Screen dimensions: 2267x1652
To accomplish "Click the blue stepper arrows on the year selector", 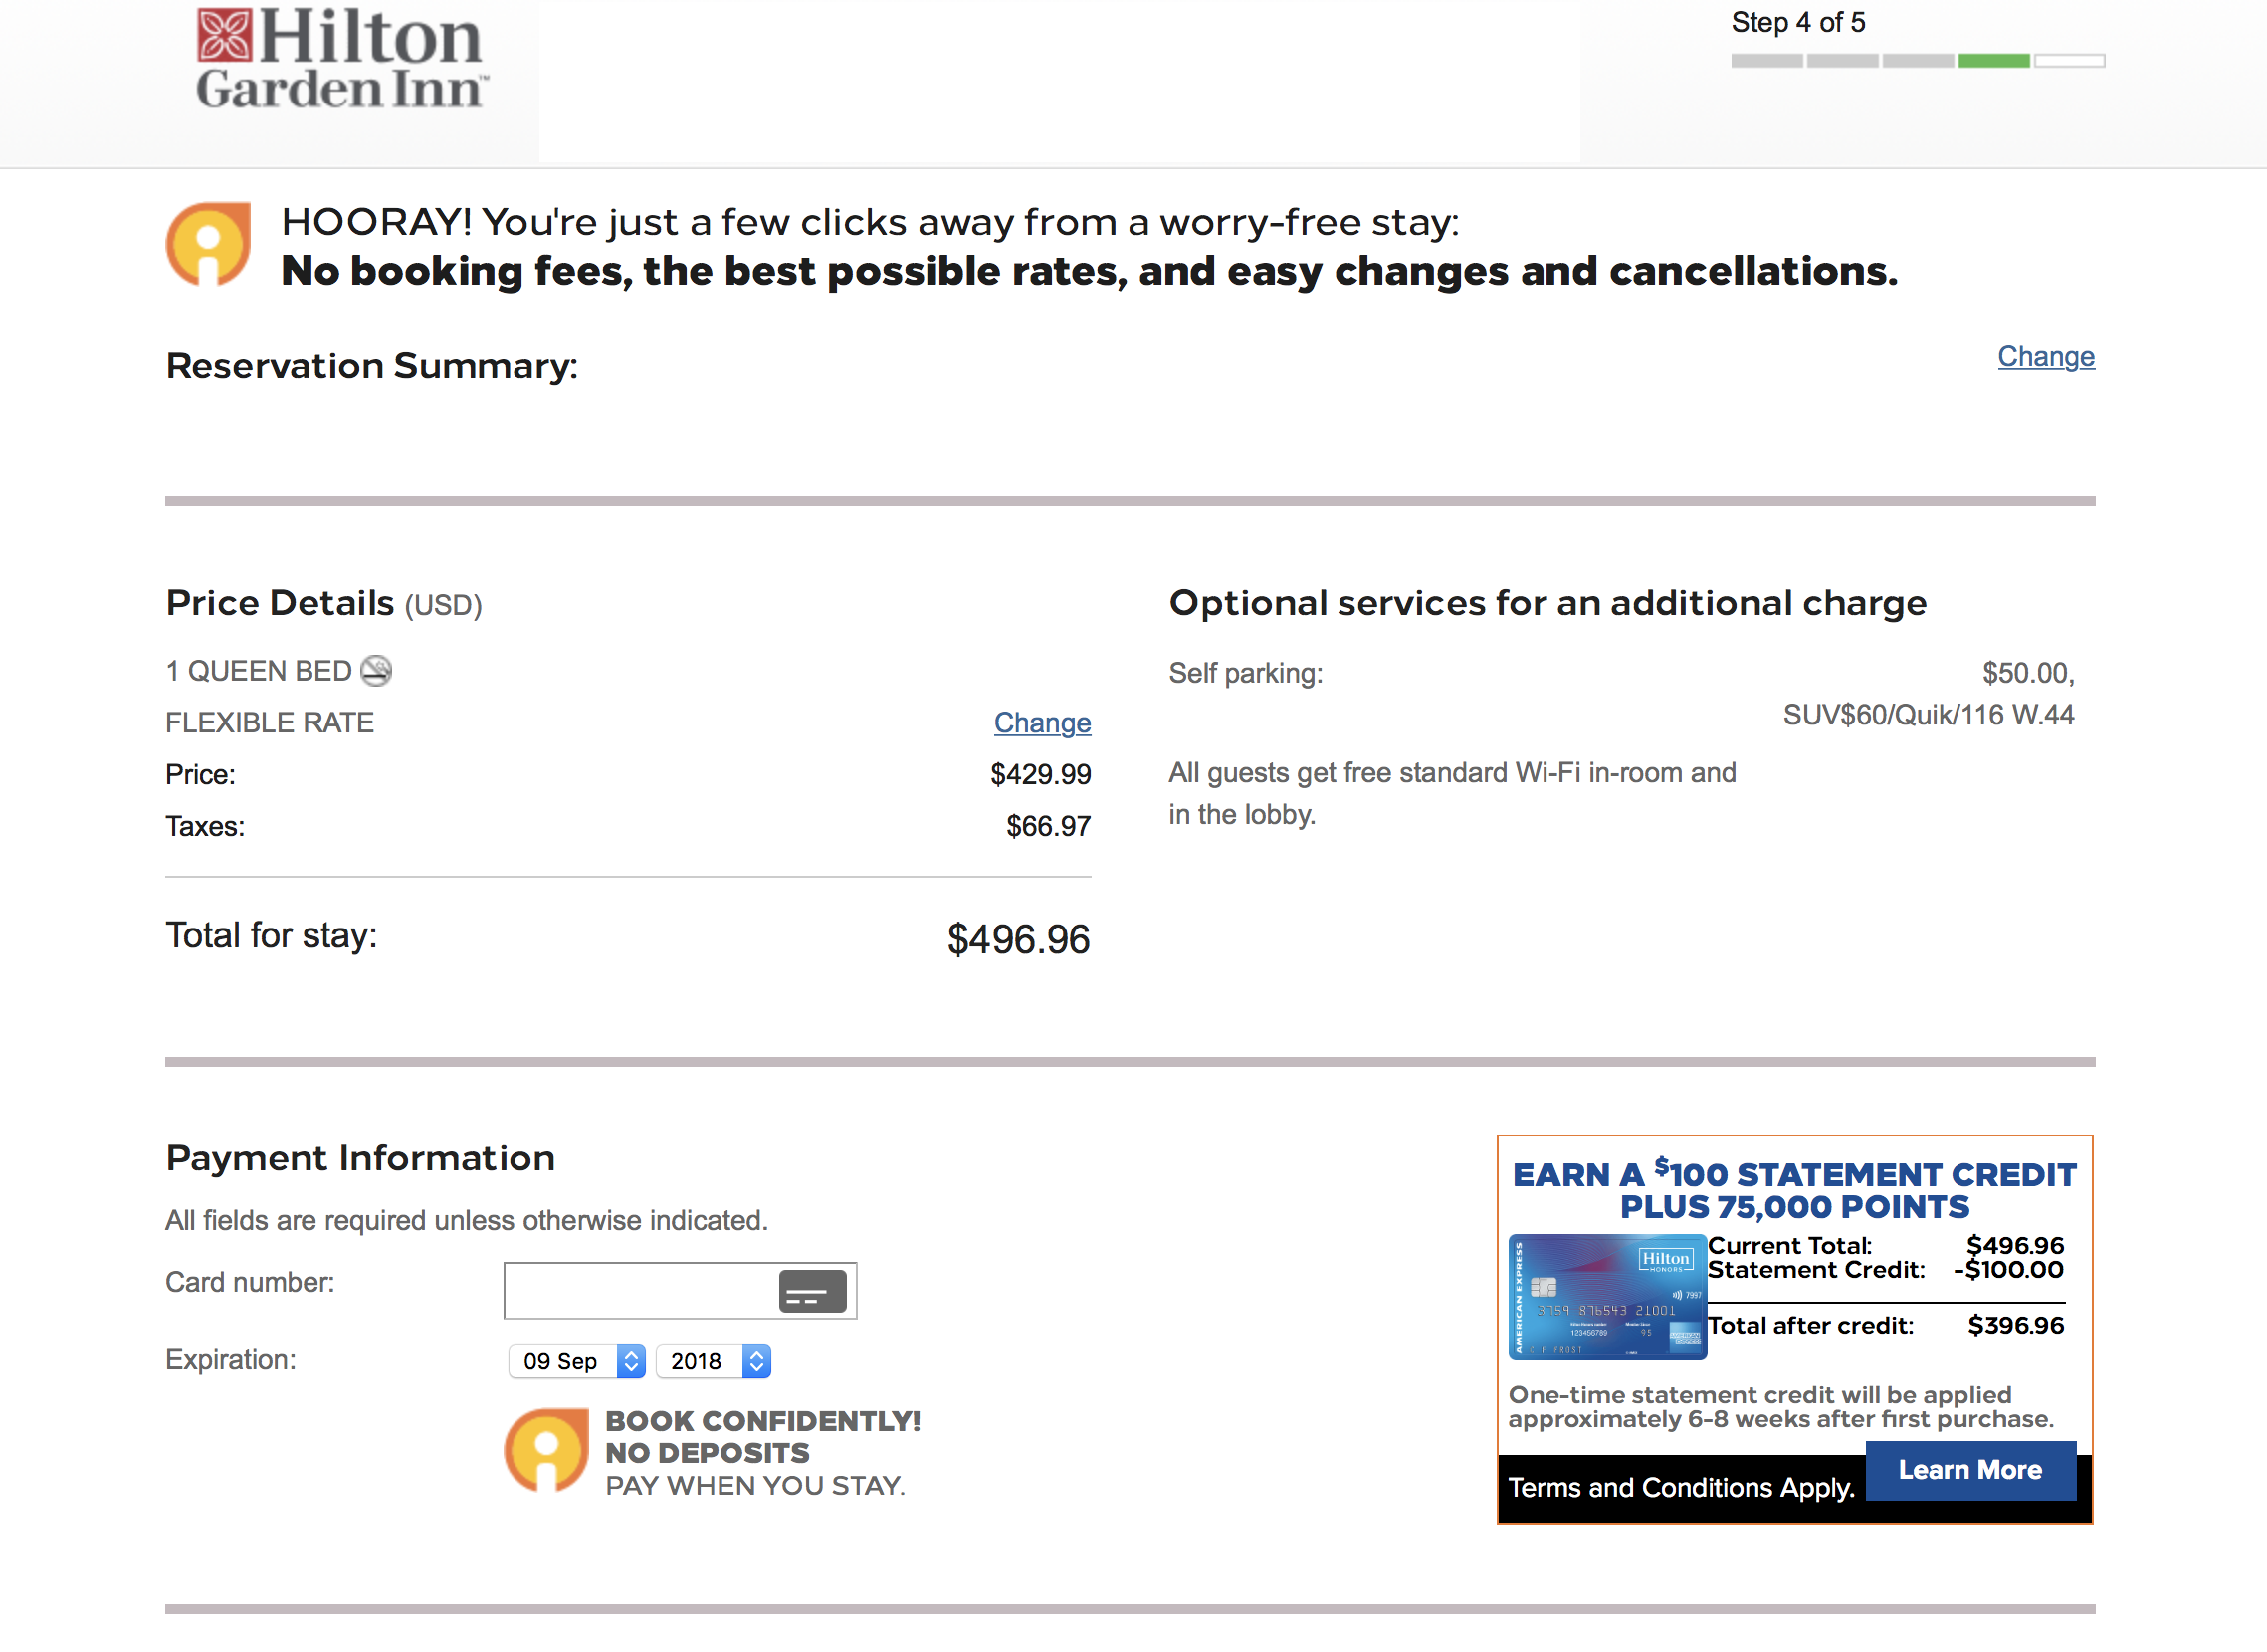I will pos(757,1362).
